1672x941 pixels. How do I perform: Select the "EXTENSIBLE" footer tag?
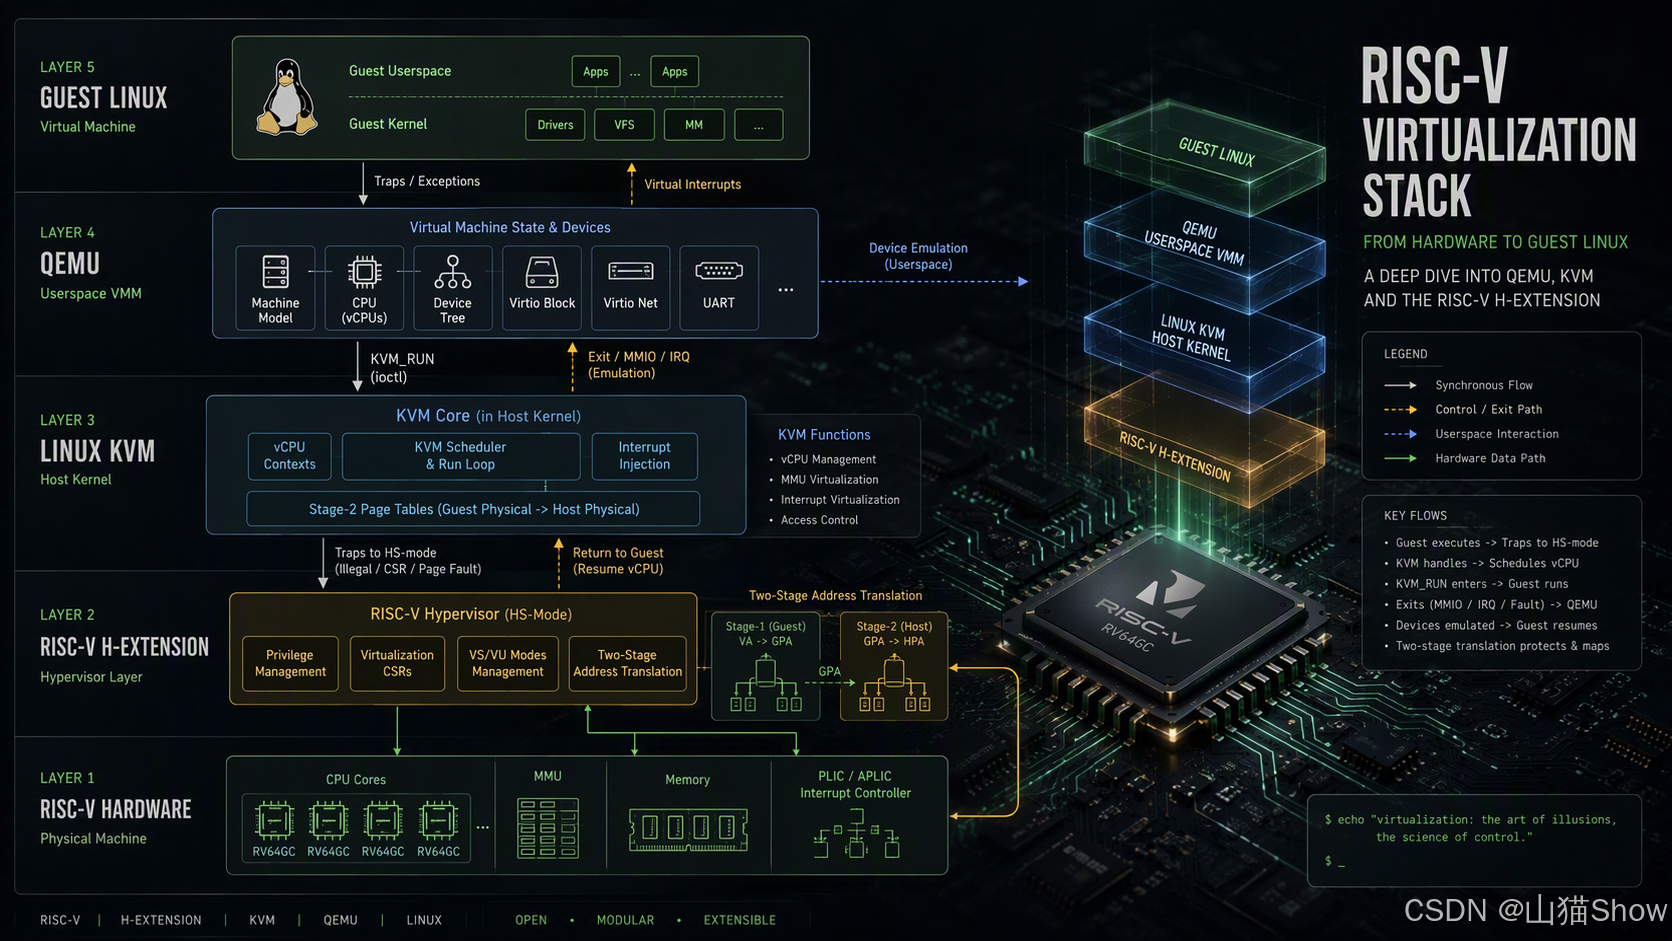click(739, 920)
